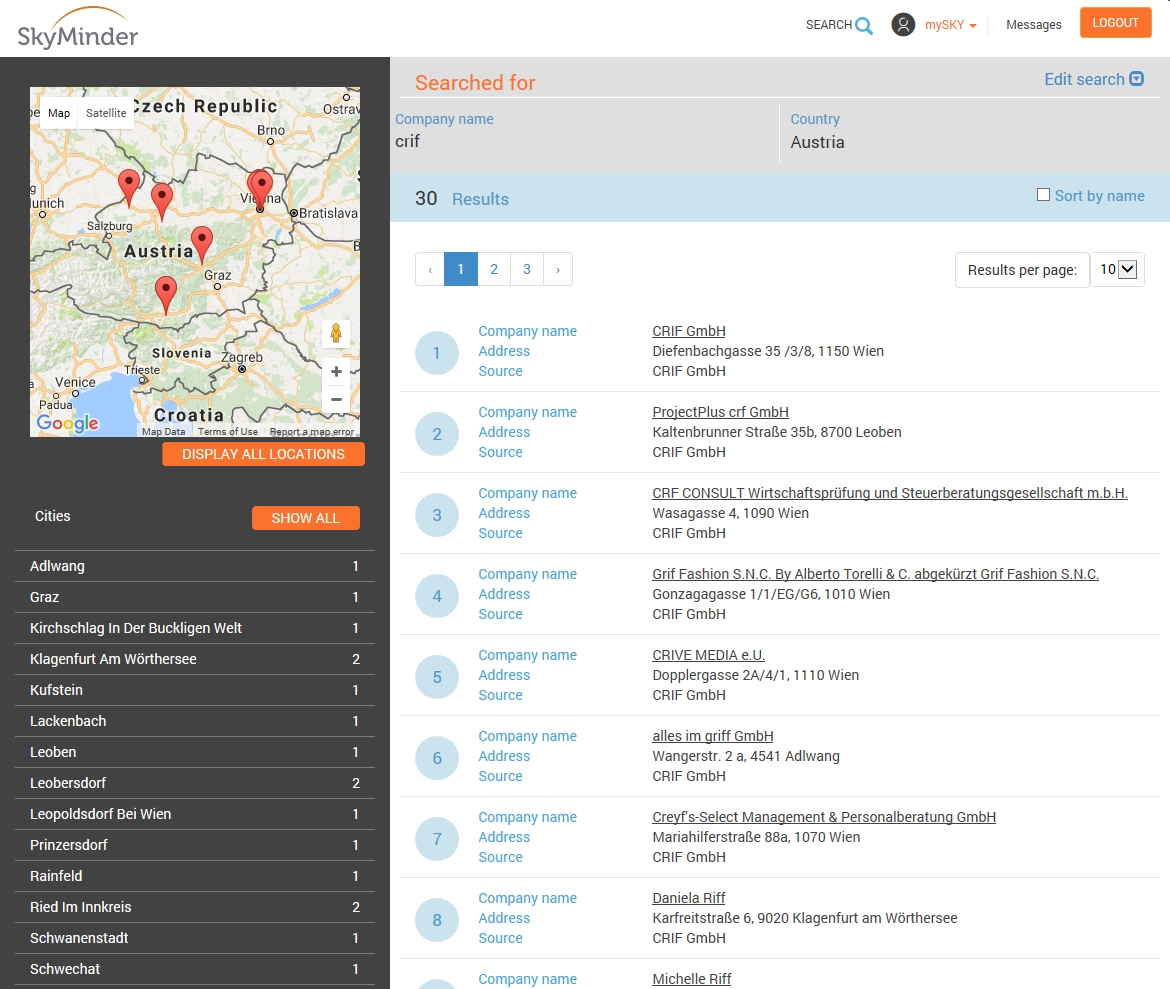Filter results by city Adlwang

point(195,566)
